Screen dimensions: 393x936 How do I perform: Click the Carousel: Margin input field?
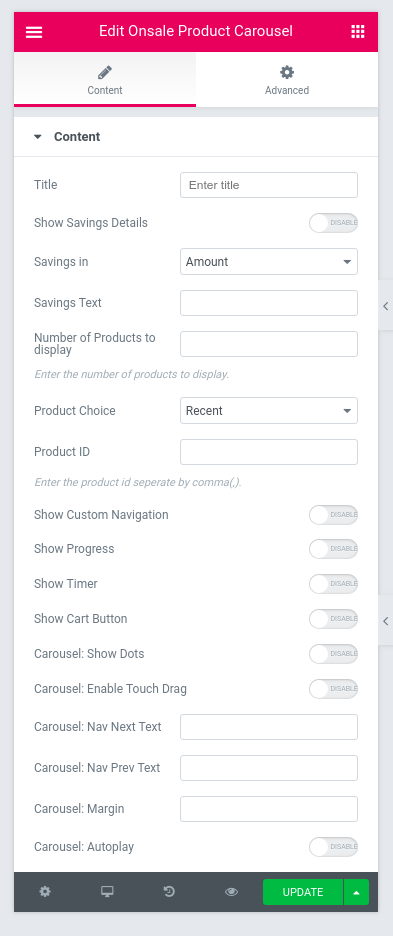[x=269, y=809]
